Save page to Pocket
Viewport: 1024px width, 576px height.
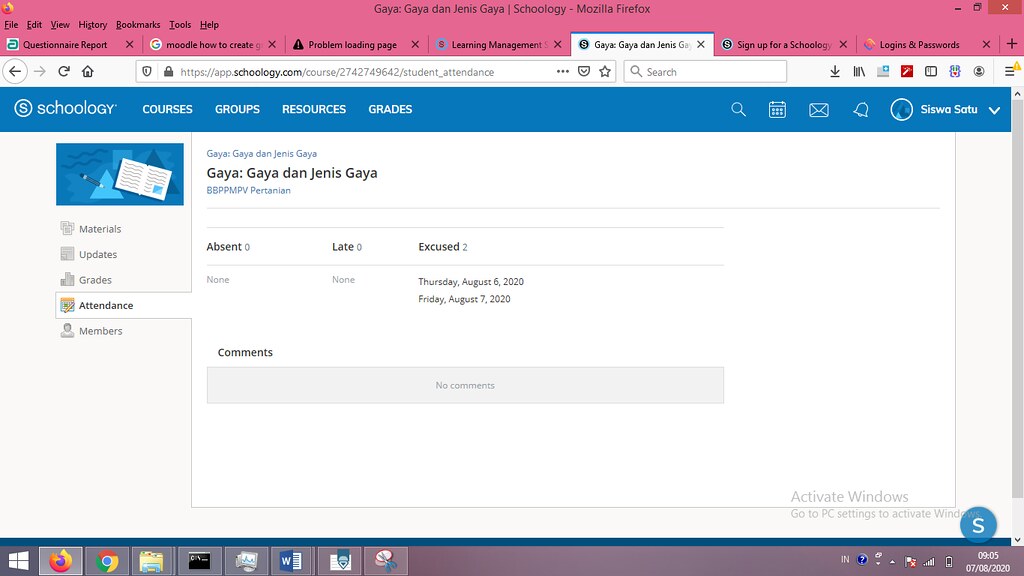584,72
